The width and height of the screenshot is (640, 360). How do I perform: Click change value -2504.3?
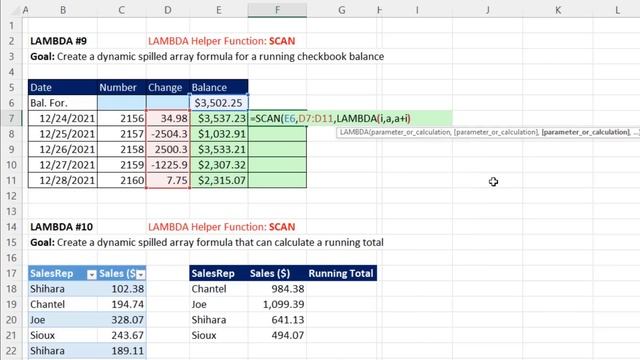(168, 134)
